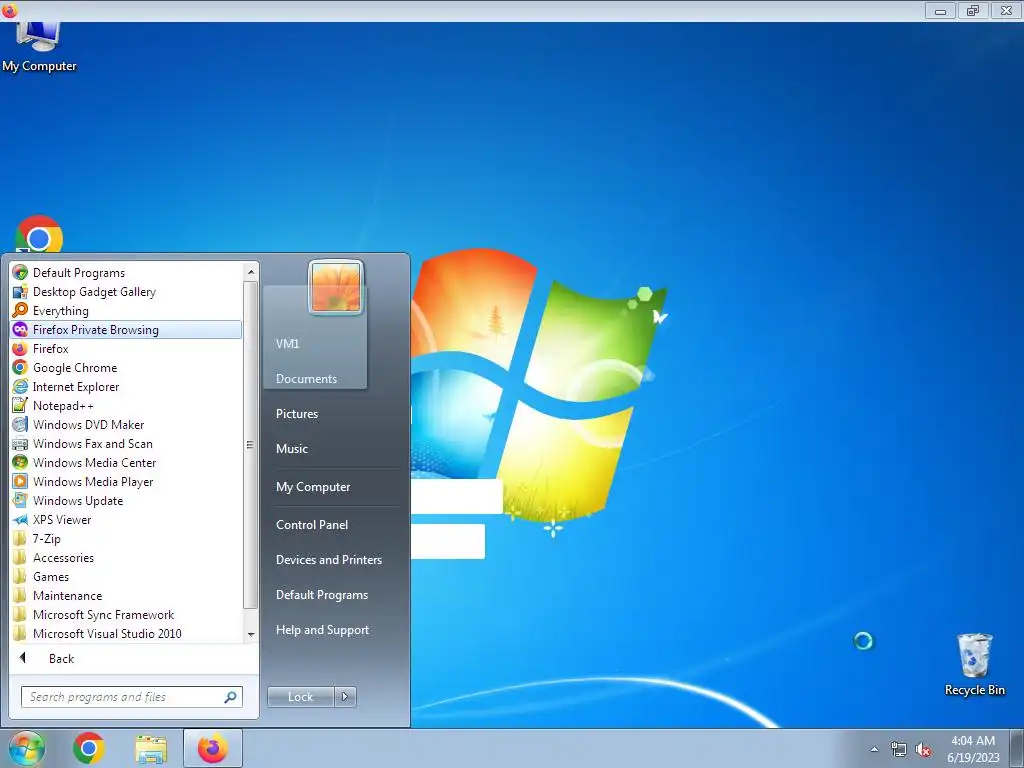The image size is (1024, 768).
Task: Click the Firefox taskbar button
Action: click(213, 748)
